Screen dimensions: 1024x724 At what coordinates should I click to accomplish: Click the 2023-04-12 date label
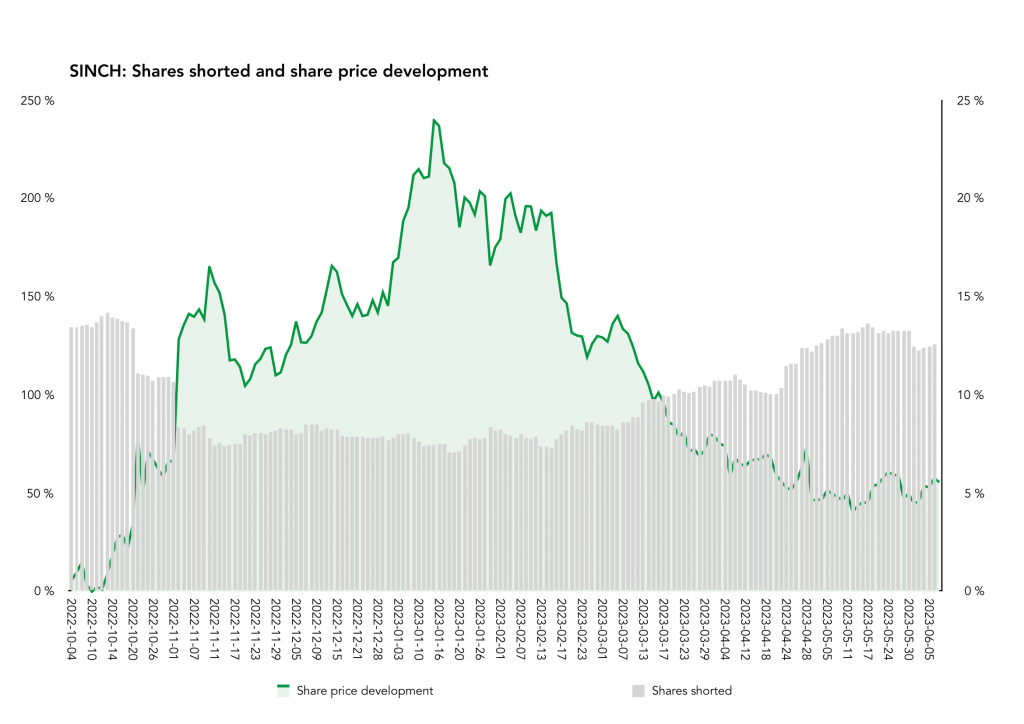[x=746, y=629]
